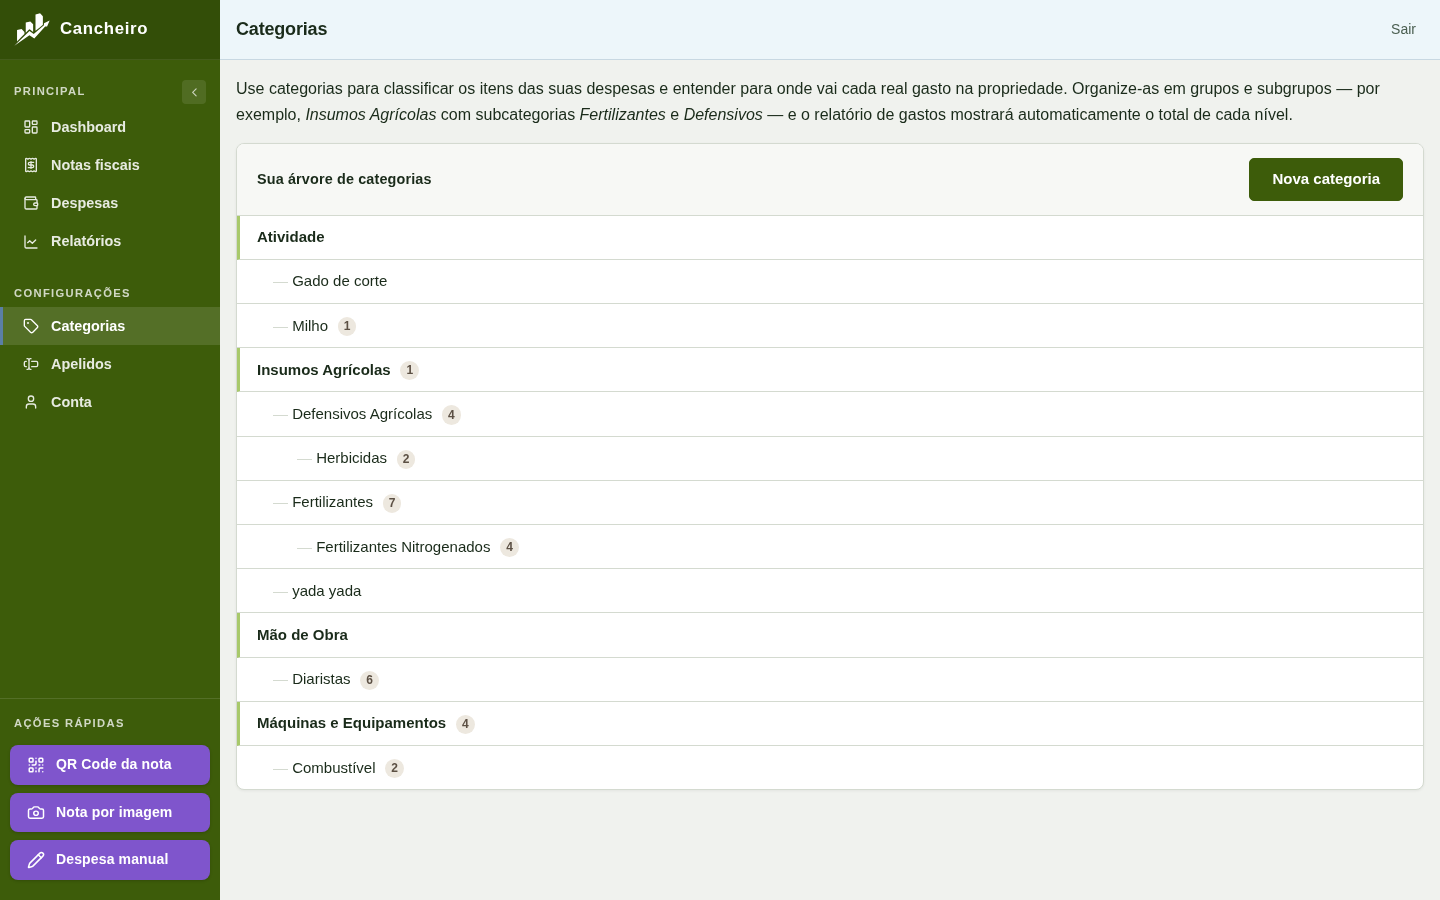The height and width of the screenshot is (900, 1440).
Task: Click the Sair logout link
Action: [1403, 29]
